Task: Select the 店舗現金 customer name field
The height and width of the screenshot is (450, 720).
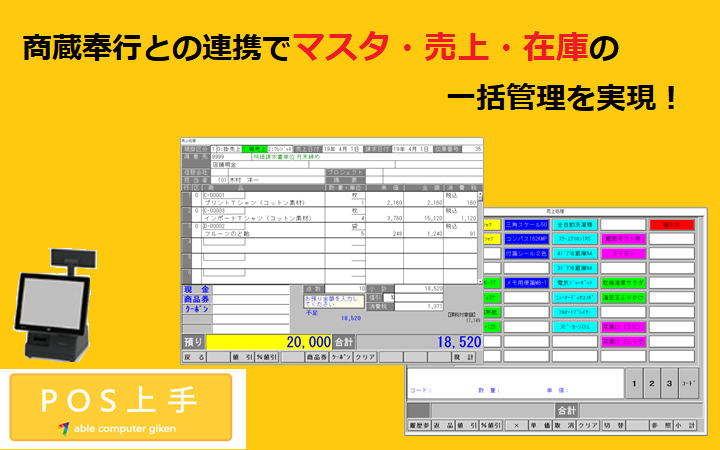Action: pos(259,164)
